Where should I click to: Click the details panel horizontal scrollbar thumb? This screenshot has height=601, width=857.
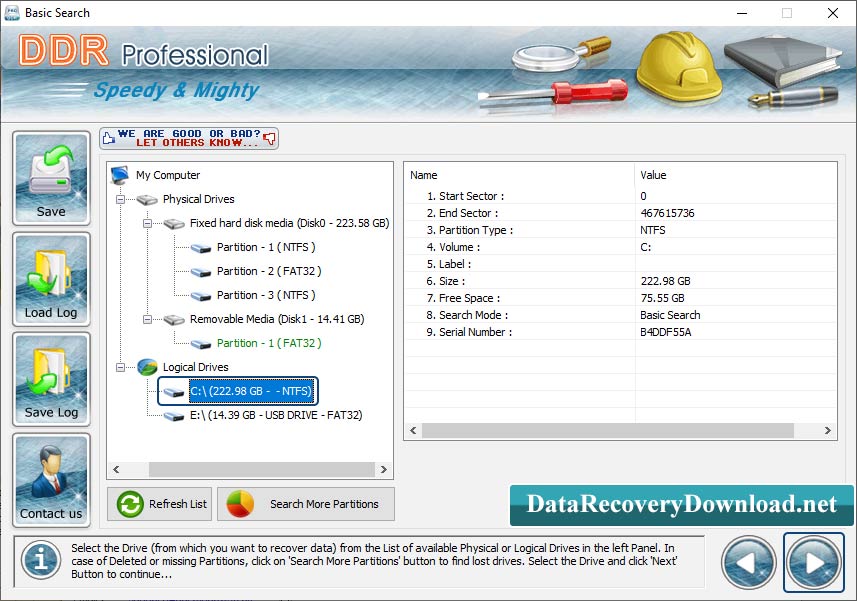608,431
